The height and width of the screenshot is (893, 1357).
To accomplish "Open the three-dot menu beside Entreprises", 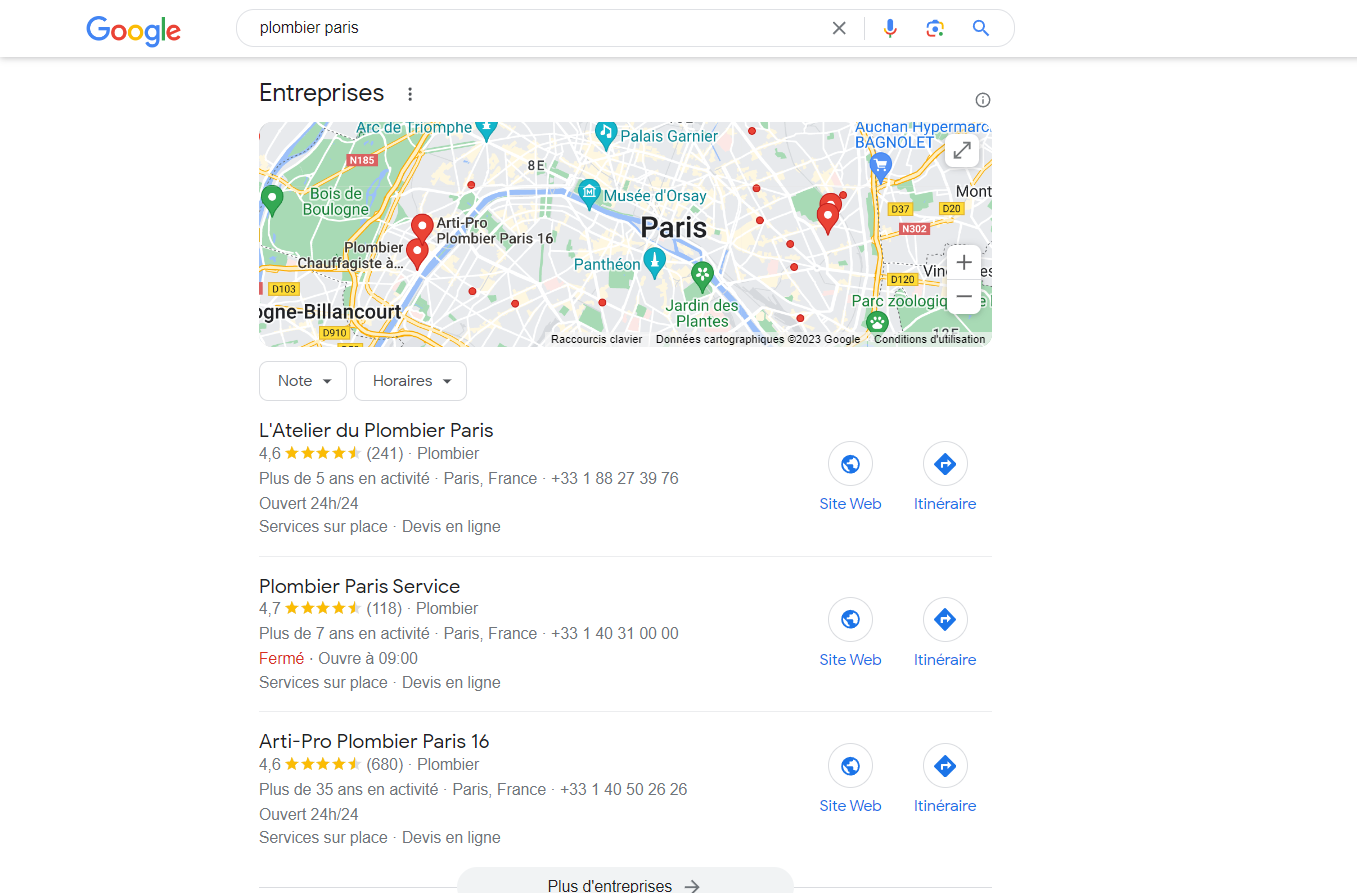I will 409,94.
